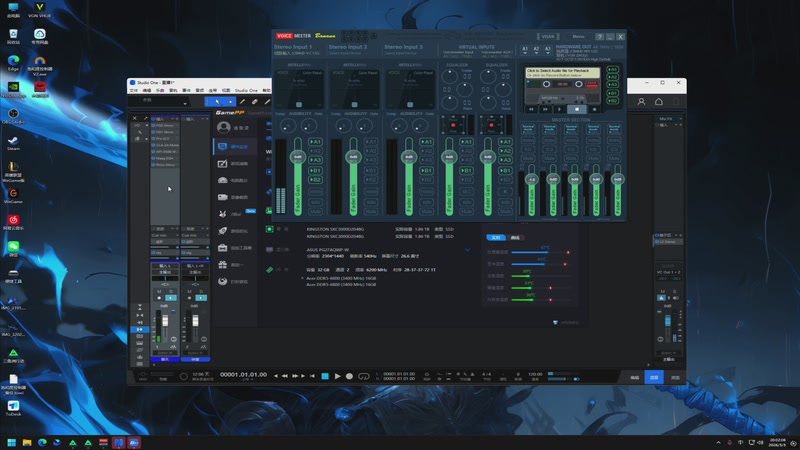Select the eraser tool in Studio One toolbar
The height and width of the screenshot is (450, 800).
click(x=255, y=102)
